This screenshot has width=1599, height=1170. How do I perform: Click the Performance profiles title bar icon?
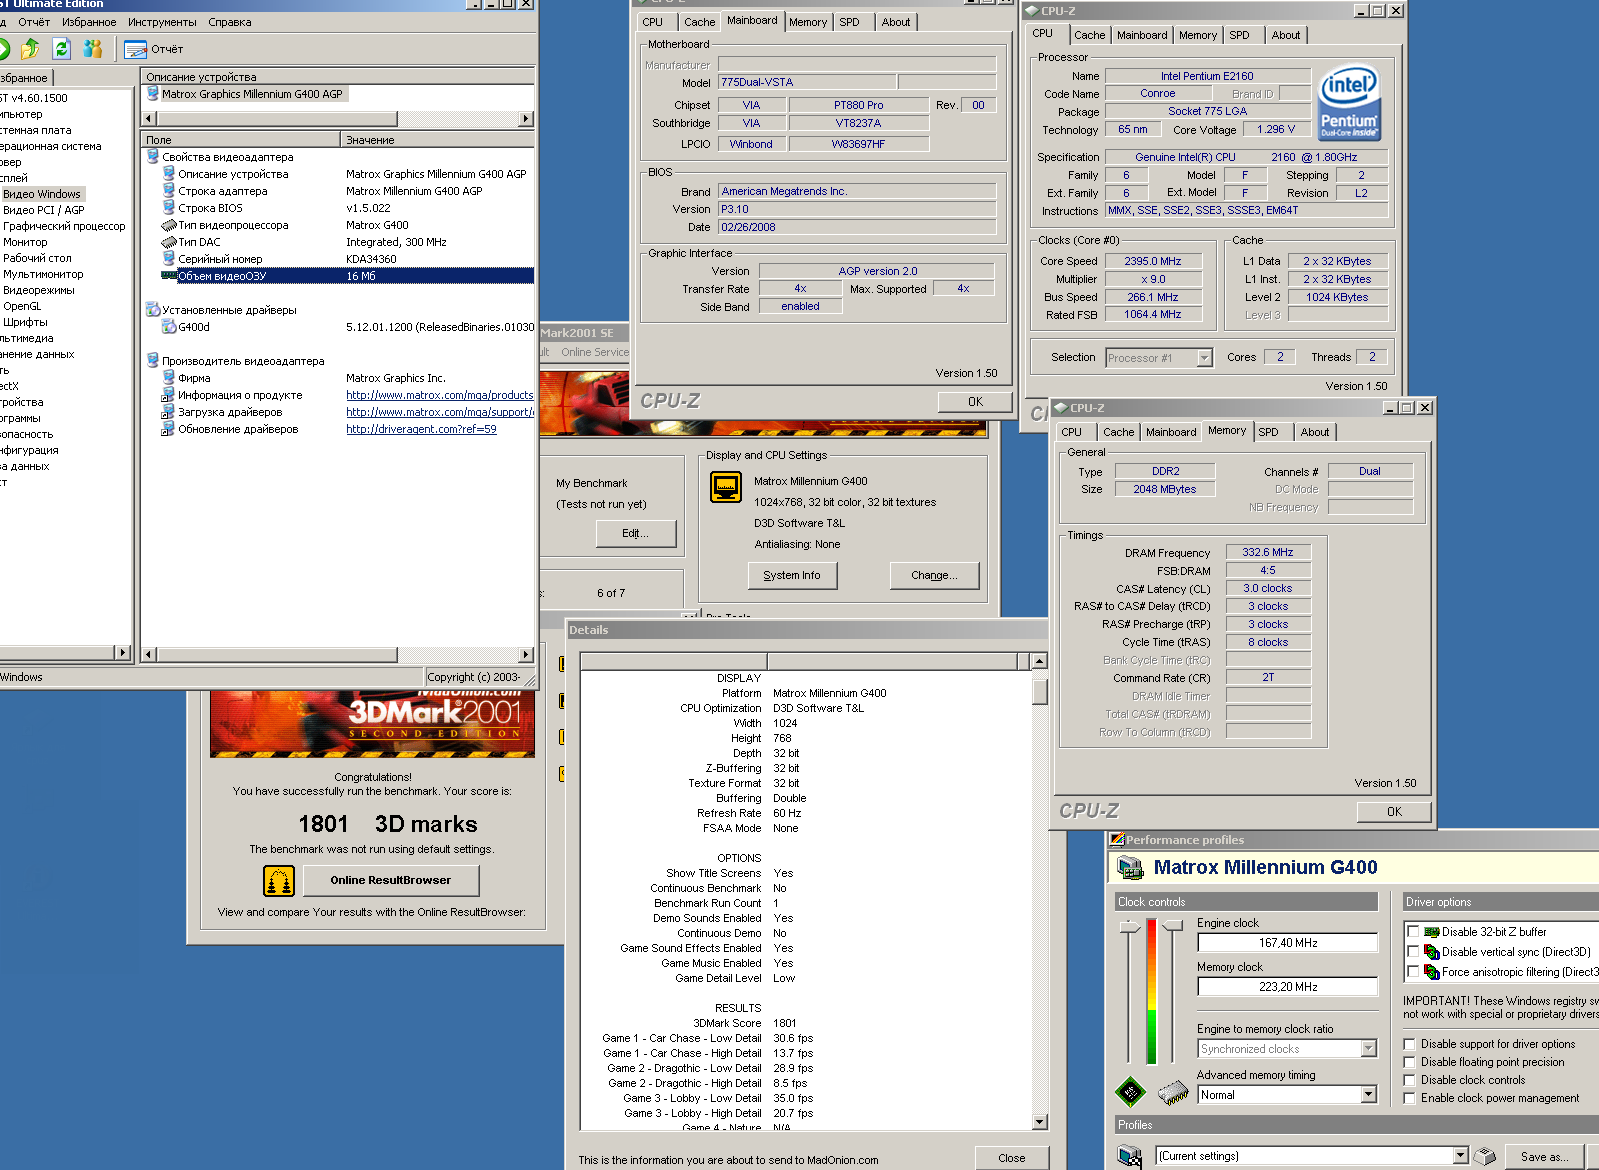(1117, 840)
